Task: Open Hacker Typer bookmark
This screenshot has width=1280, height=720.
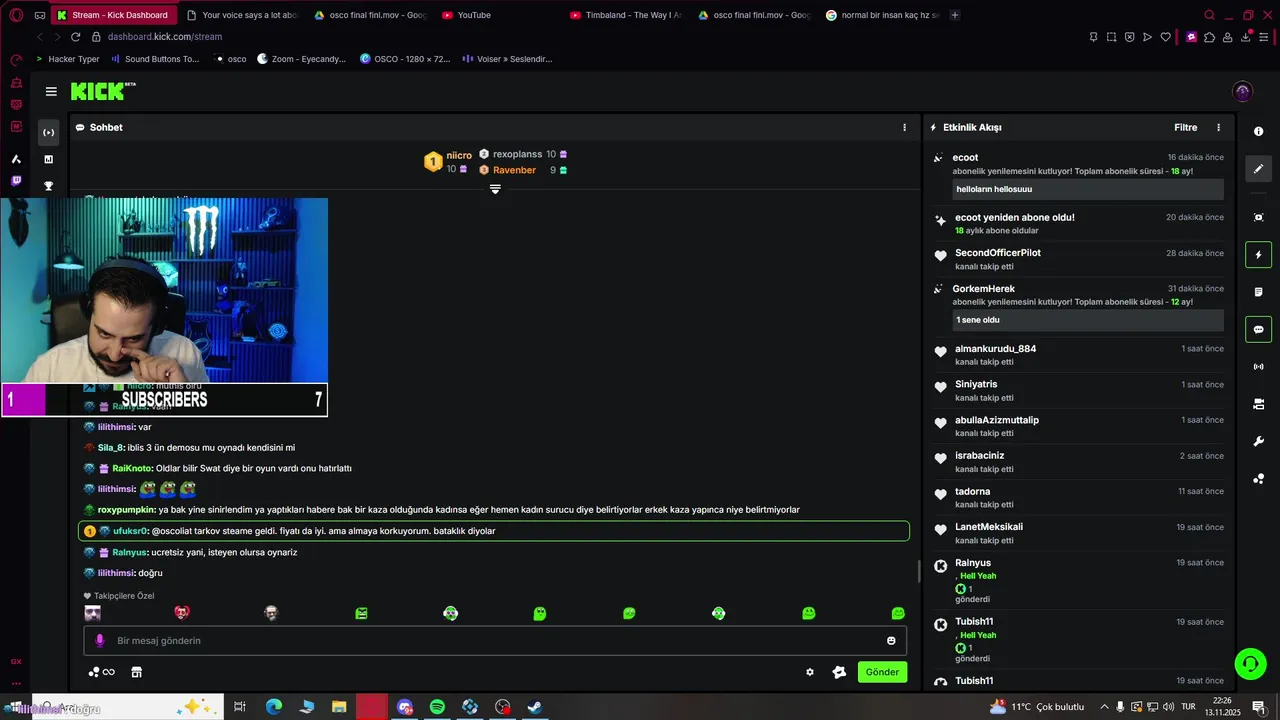Action: pyautogui.click(x=68, y=59)
